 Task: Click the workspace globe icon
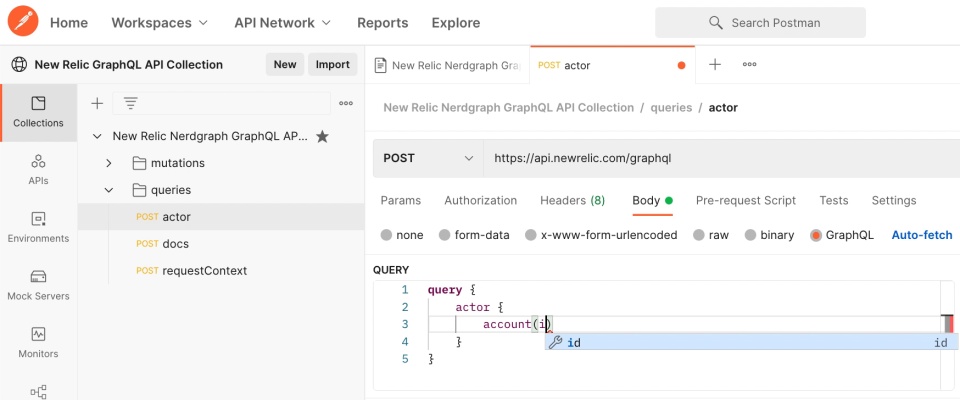pyautogui.click(x=20, y=64)
